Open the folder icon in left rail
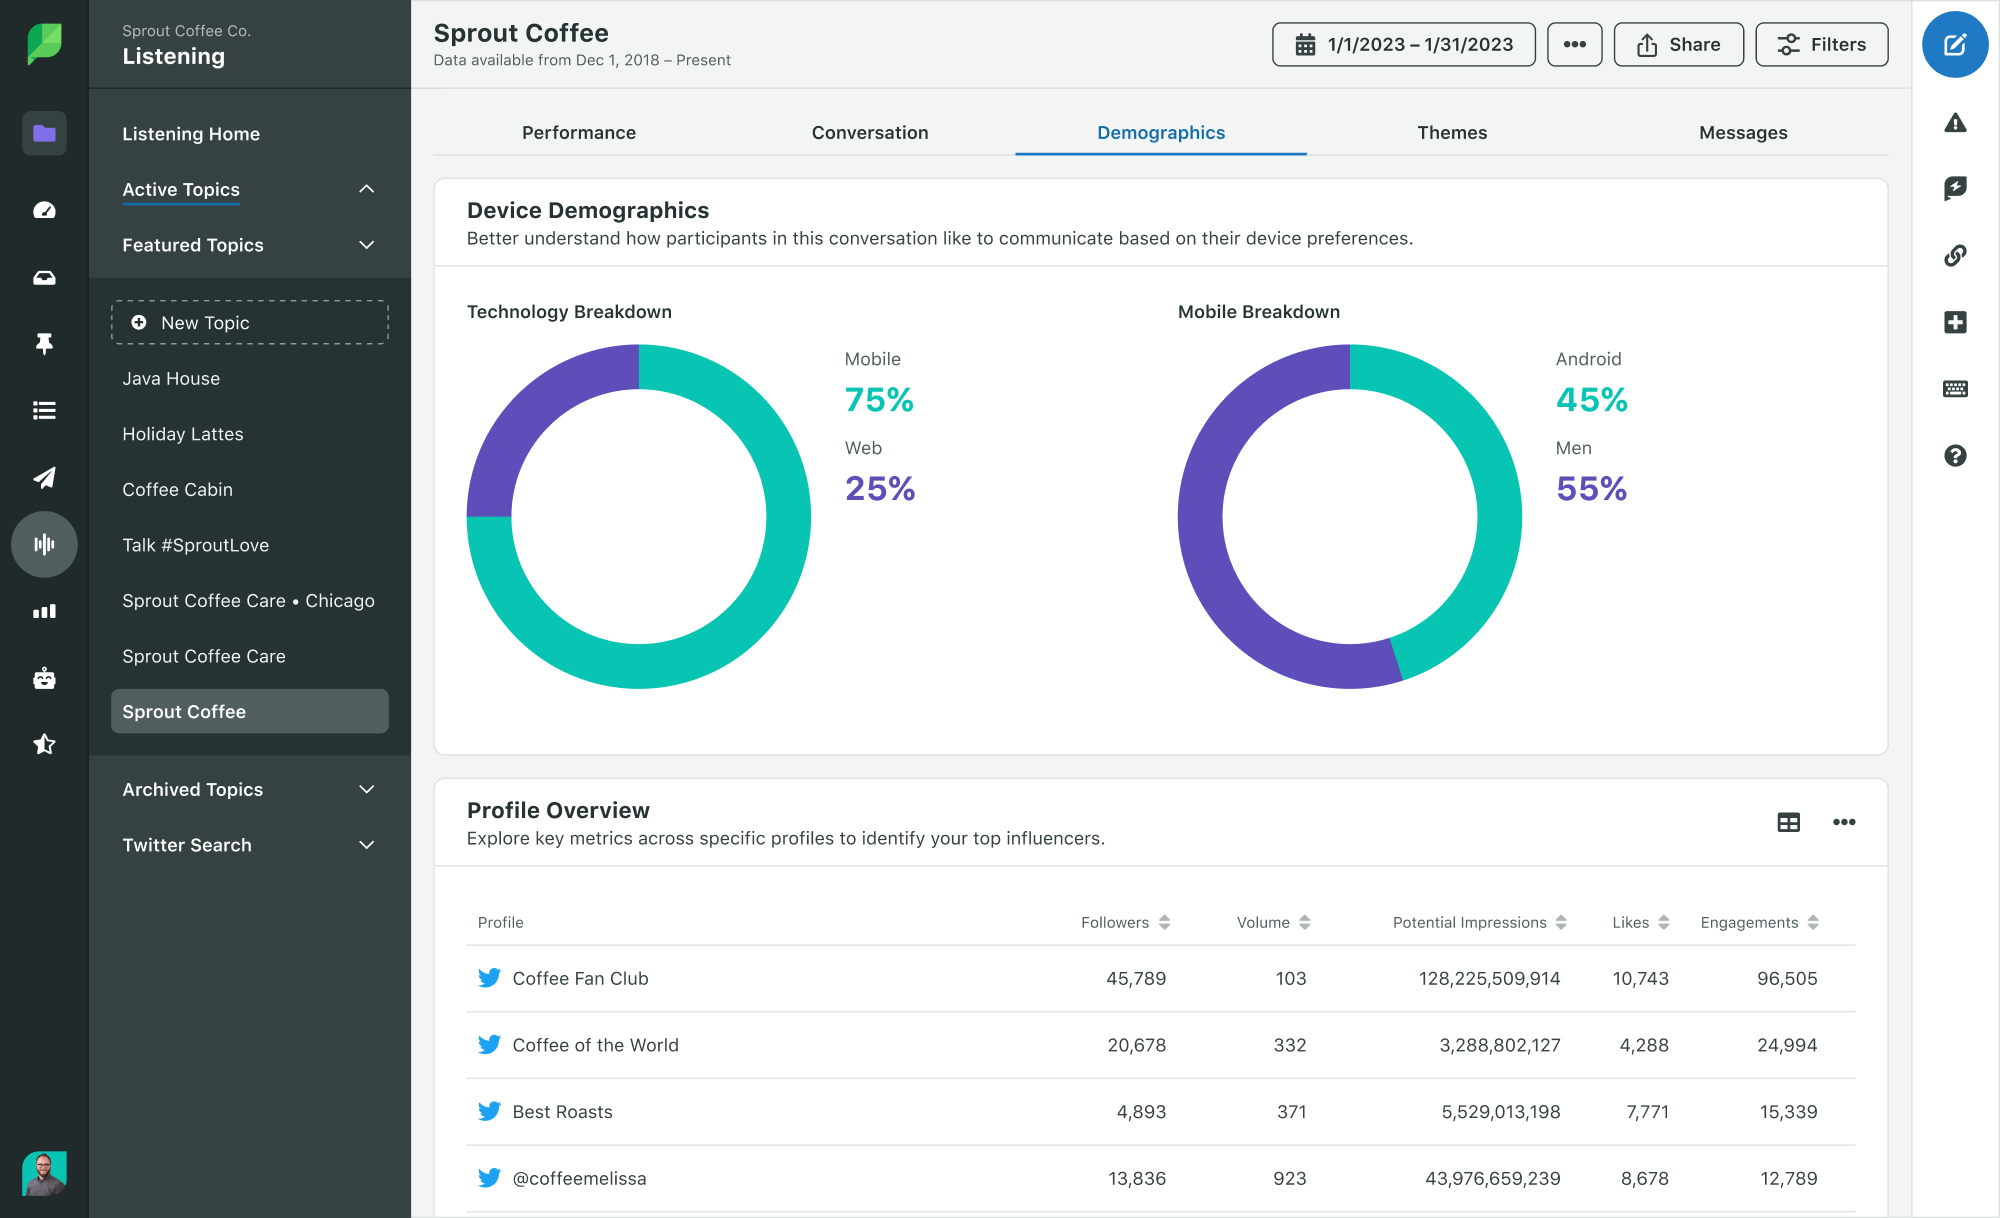This screenshot has width=2000, height=1218. (44, 133)
